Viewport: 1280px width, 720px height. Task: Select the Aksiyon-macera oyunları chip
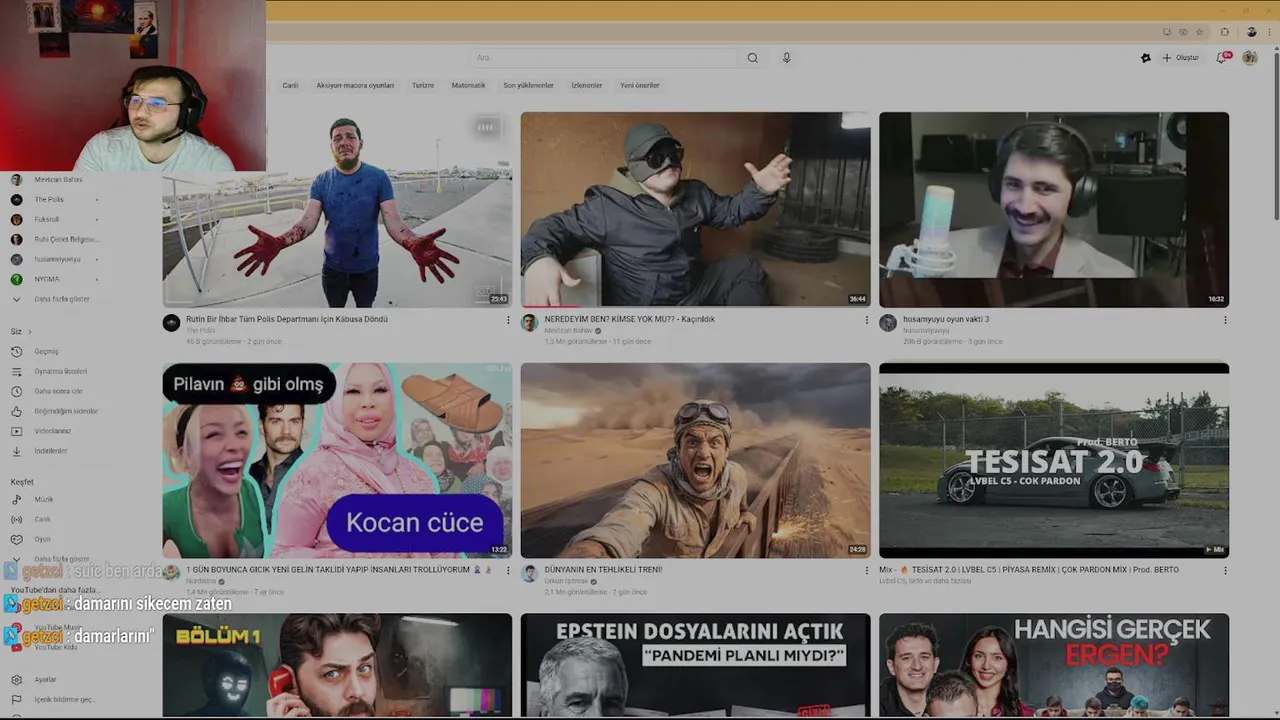click(355, 85)
